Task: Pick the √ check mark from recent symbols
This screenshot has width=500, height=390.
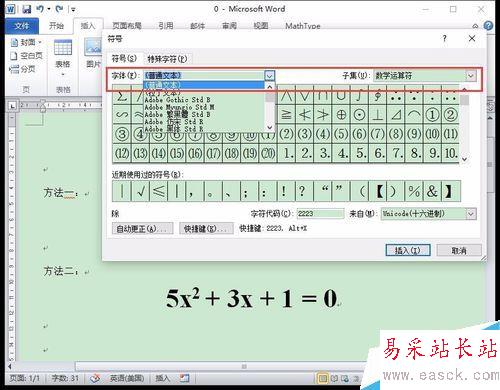Action: [141, 191]
